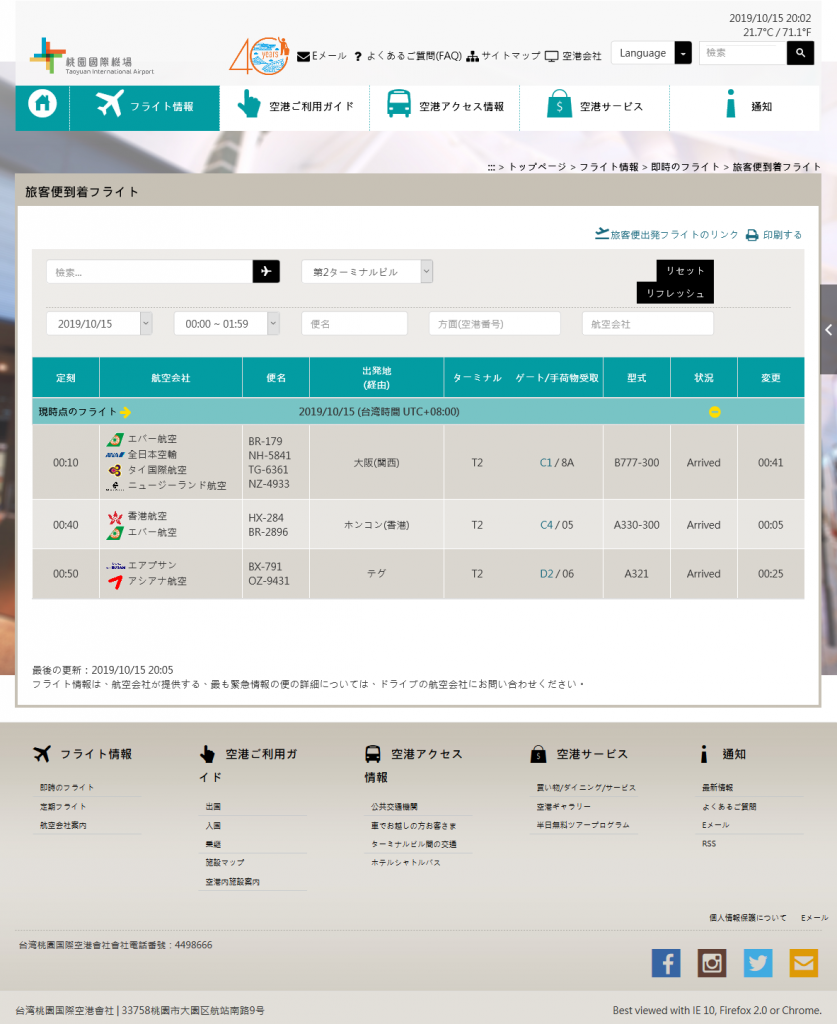The height and width of the screenshot is (1024, 837).
Task: Click the orange email envelope icon
Action: click(804, 963)
